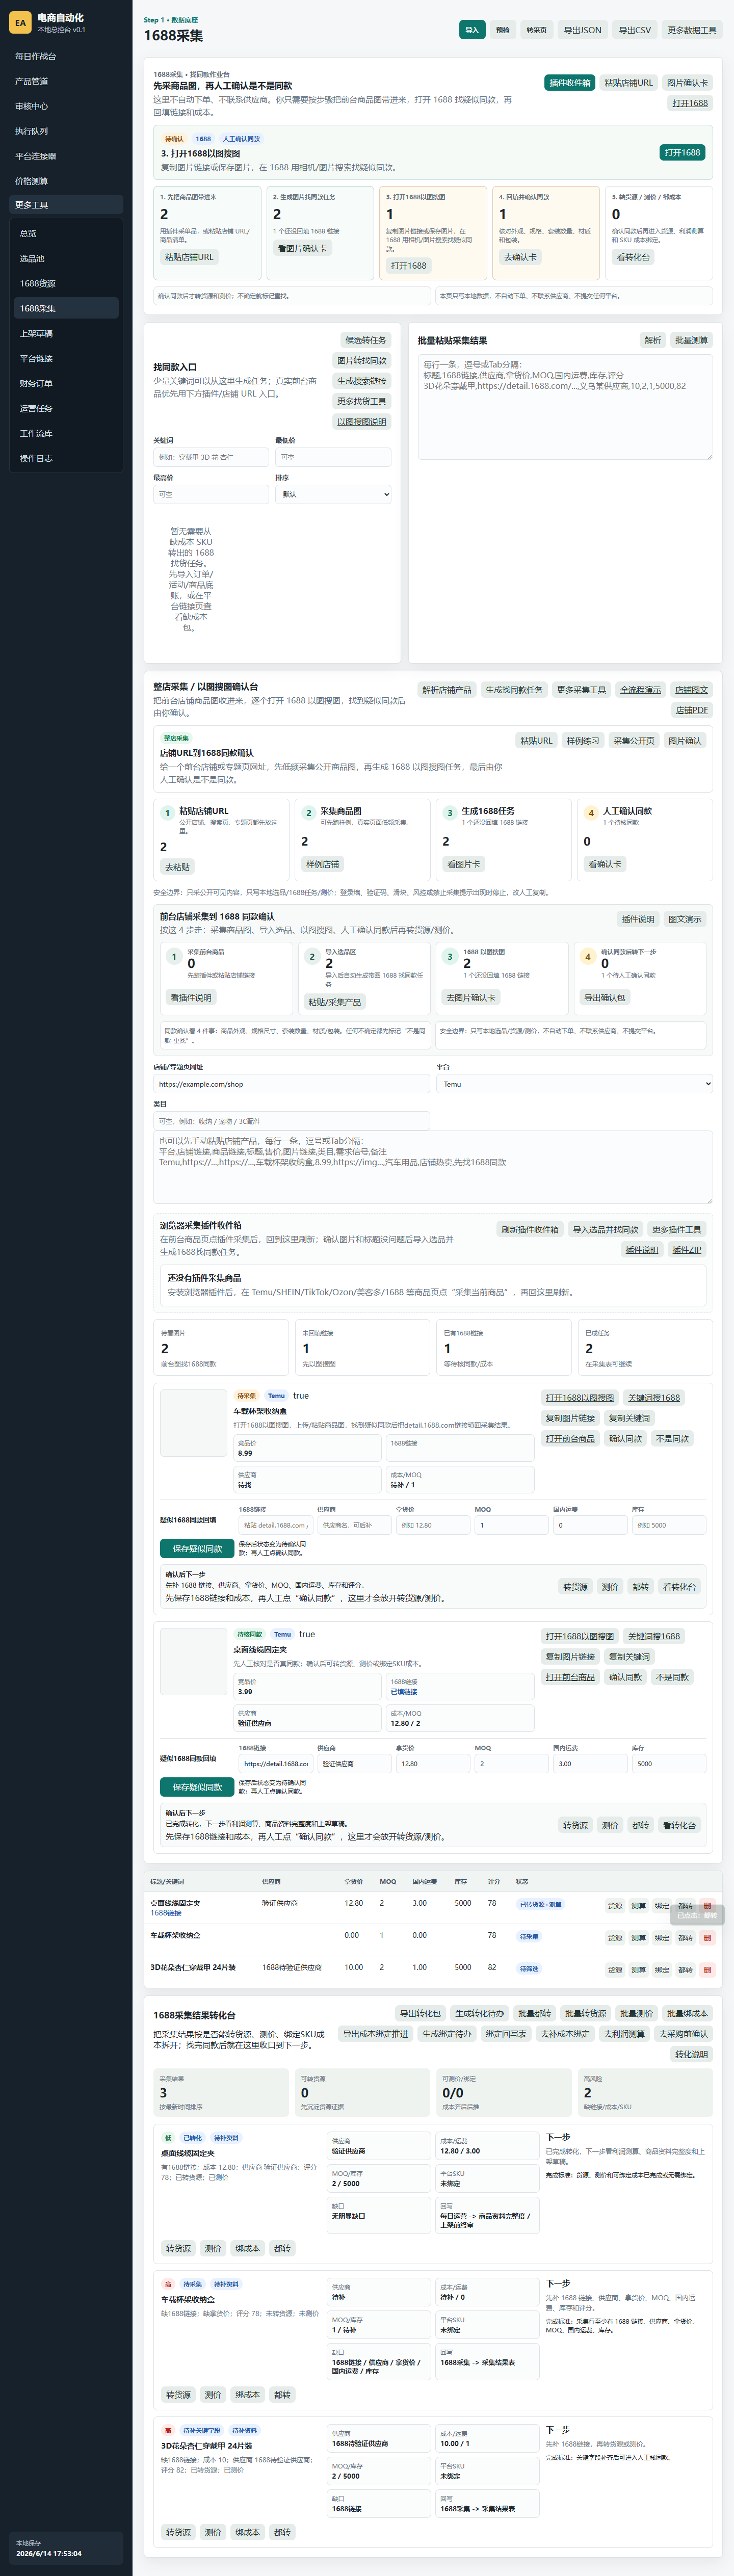
Task: Click the 图片转找同款 button
Action: pyautogui.click(x=361, y=361)
